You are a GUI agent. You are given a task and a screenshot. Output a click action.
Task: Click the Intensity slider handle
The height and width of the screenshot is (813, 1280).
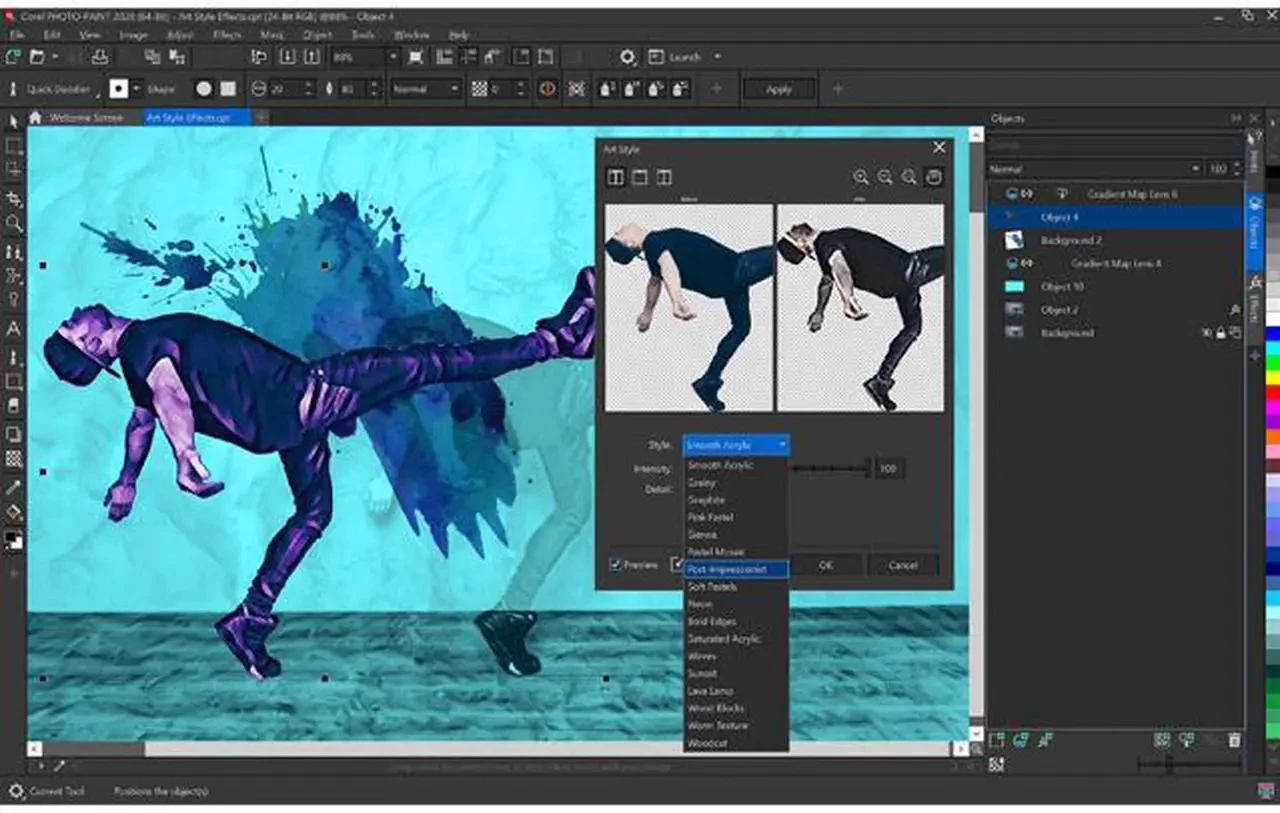pos(868,467)
